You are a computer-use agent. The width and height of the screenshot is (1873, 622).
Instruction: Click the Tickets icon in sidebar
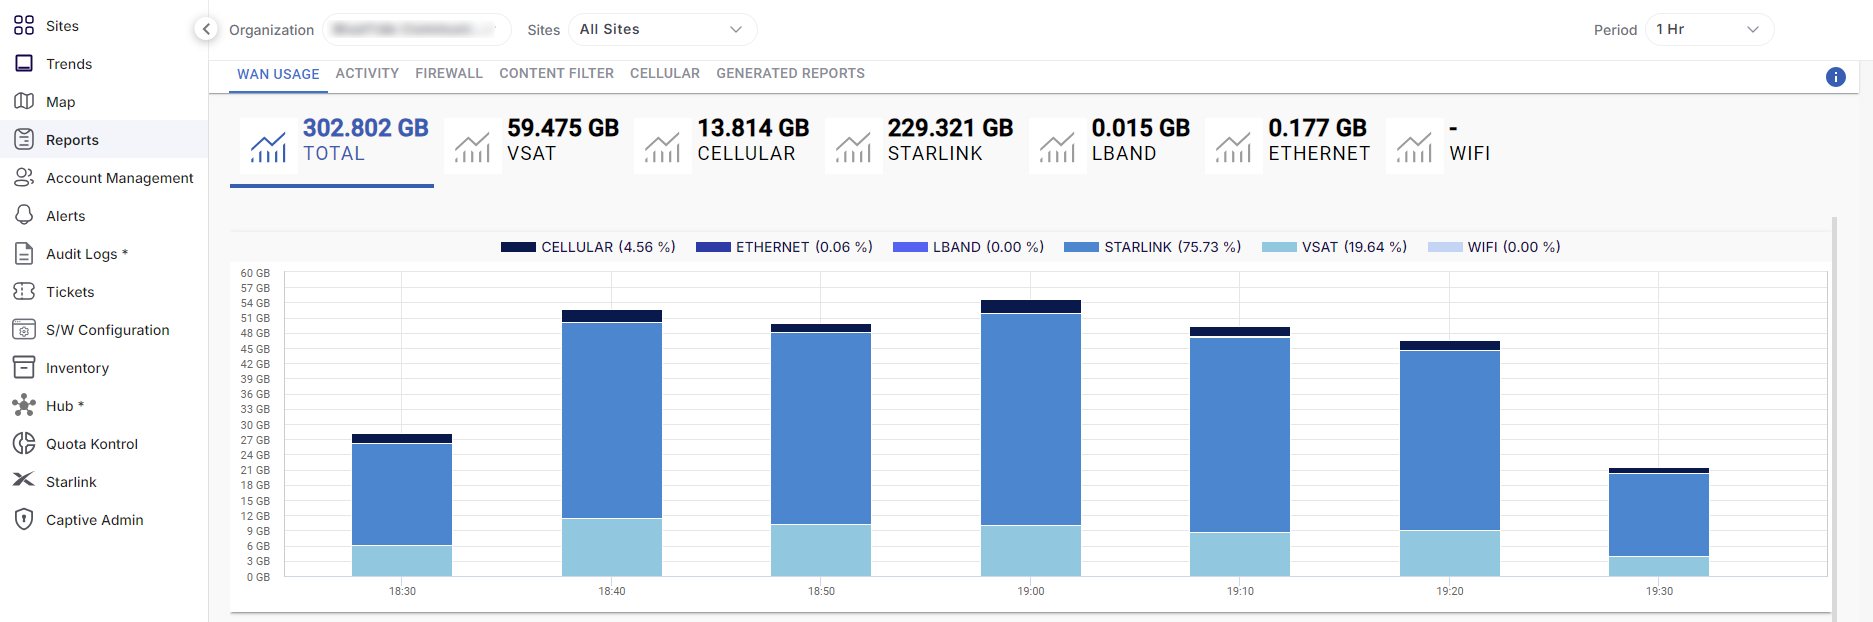(24, 291)
